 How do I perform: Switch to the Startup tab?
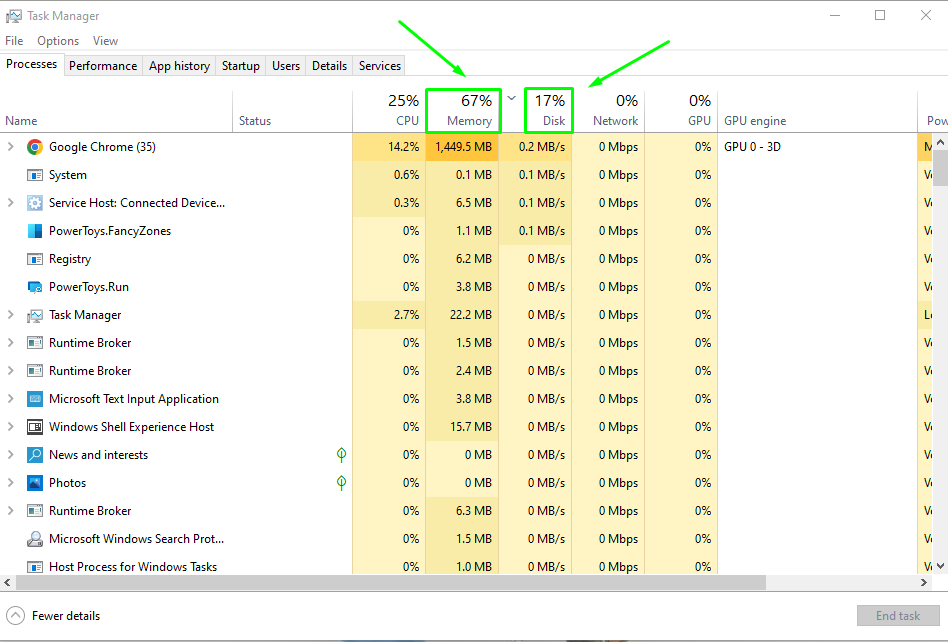(241, 66)
